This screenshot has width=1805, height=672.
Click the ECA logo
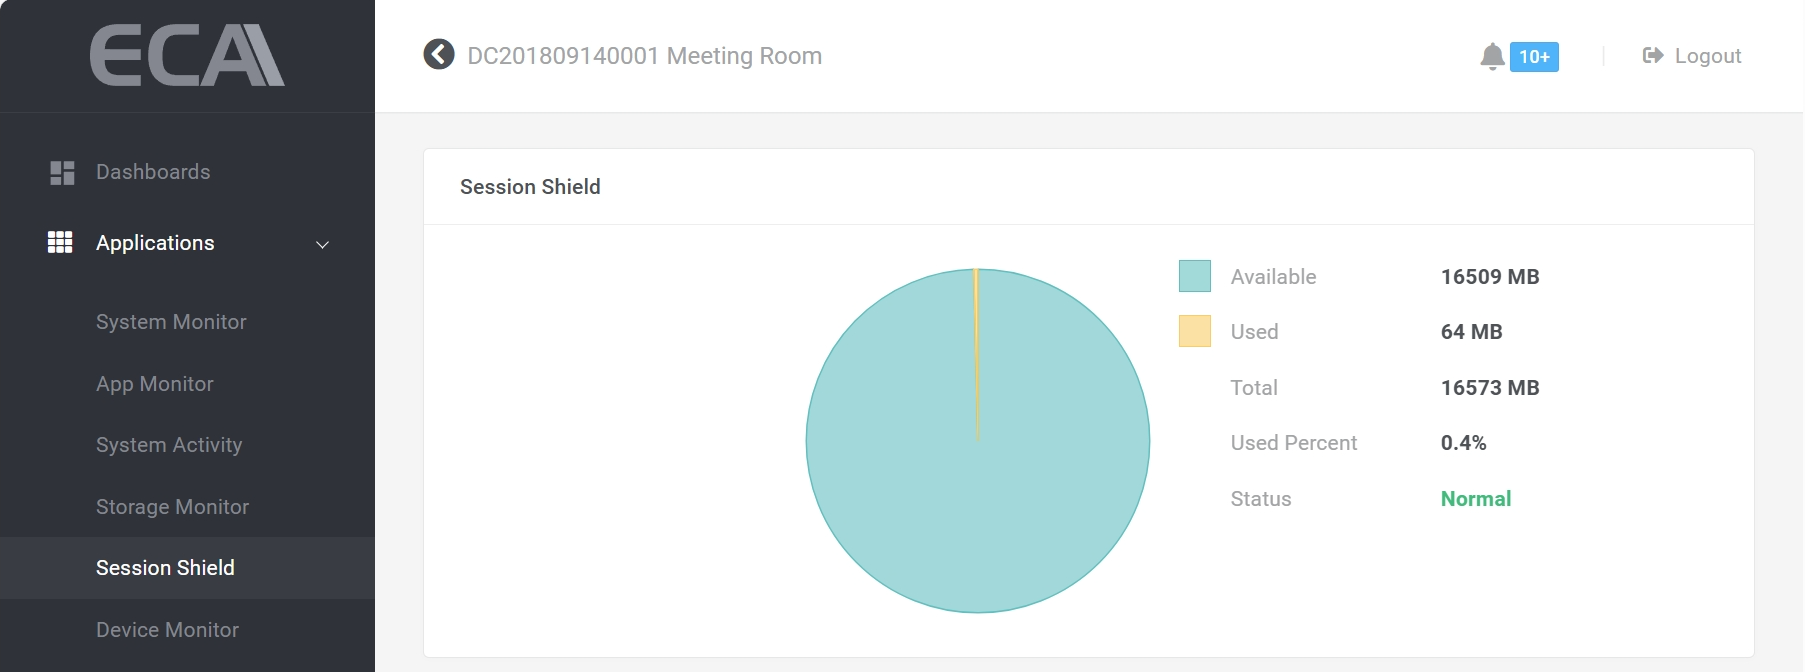(187, 55)
